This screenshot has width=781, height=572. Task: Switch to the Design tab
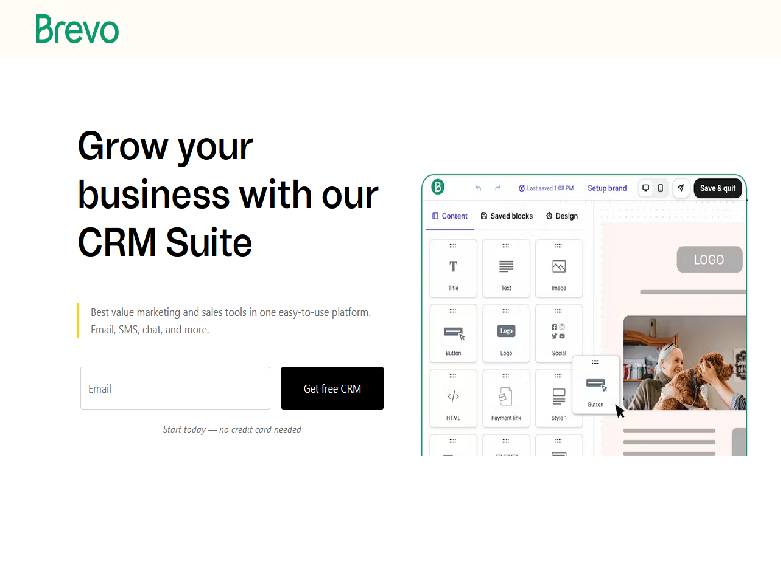[x=562, y=216]
